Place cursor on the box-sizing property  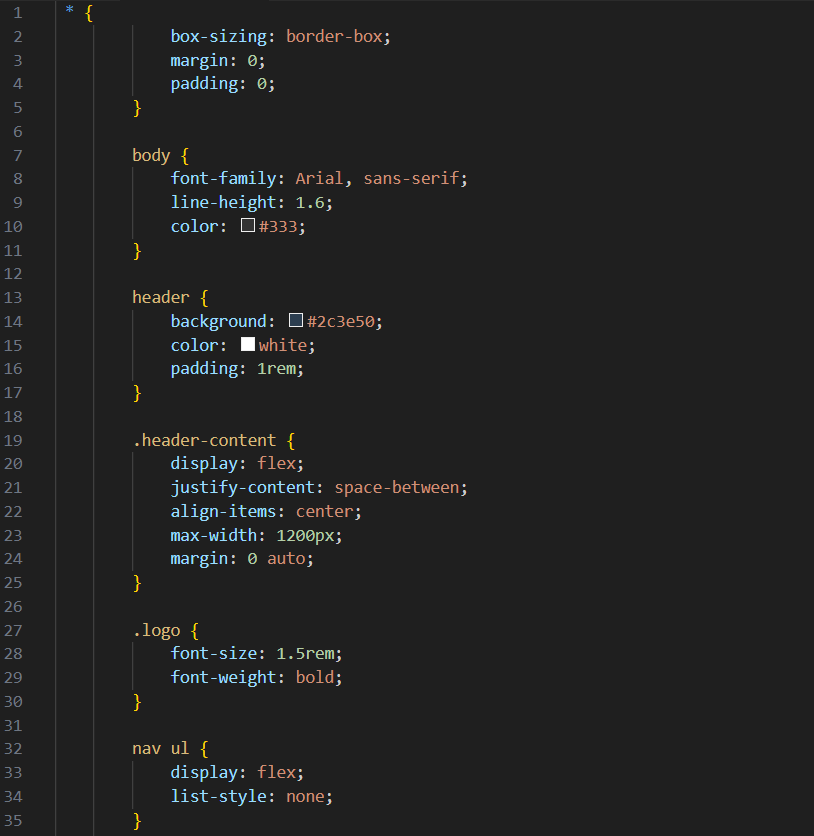tap(223, 36)
